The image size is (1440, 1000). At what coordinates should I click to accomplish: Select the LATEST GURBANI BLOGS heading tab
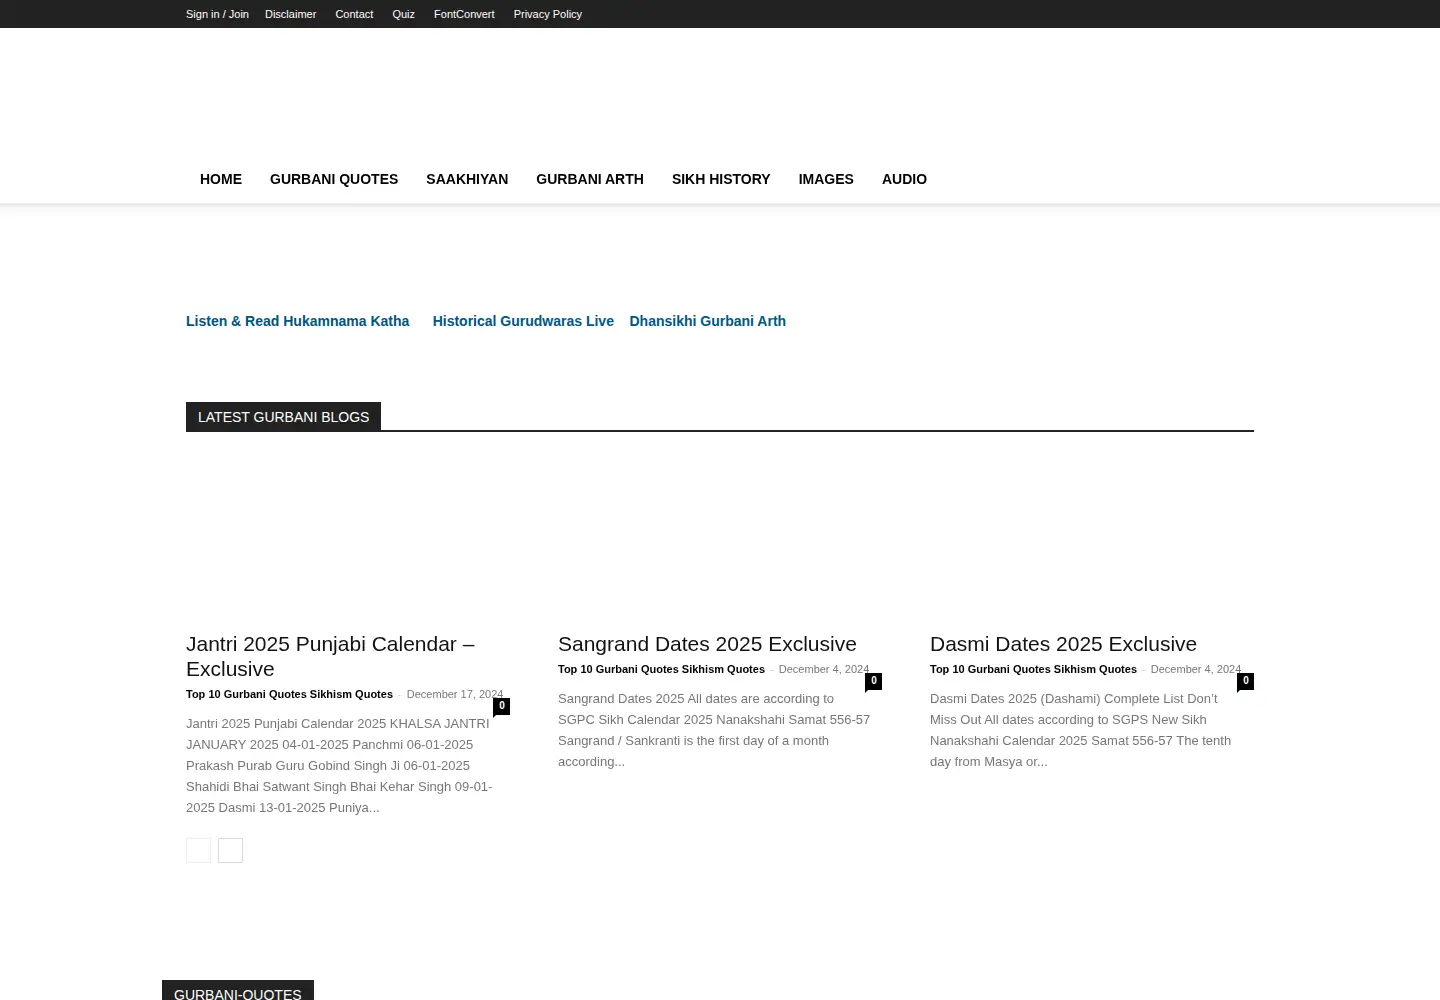point(283,417)
